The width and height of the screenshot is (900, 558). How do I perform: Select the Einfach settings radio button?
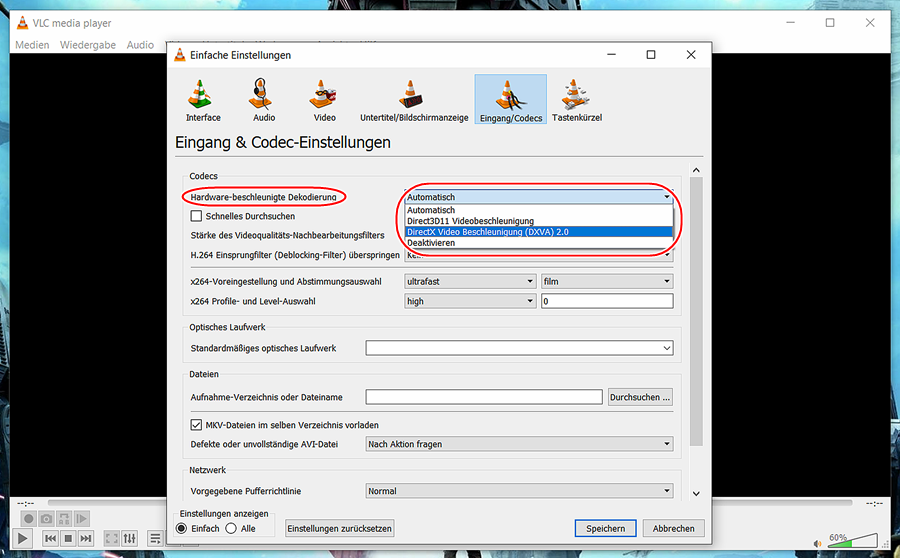tap(181, 528)
